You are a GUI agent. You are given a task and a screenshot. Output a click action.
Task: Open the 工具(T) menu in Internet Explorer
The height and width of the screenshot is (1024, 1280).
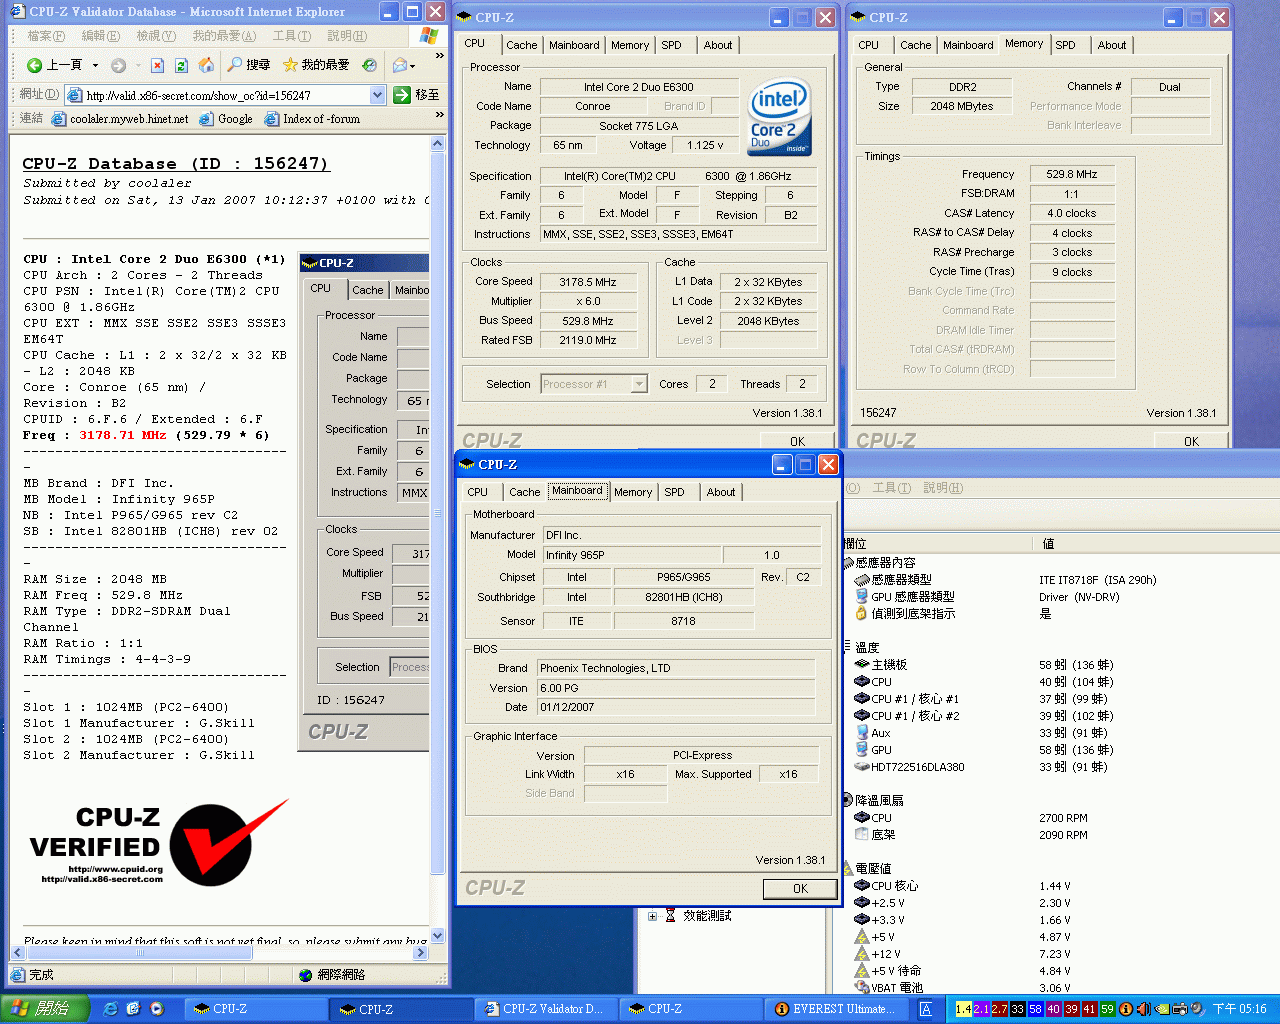(x=292, y=36)
